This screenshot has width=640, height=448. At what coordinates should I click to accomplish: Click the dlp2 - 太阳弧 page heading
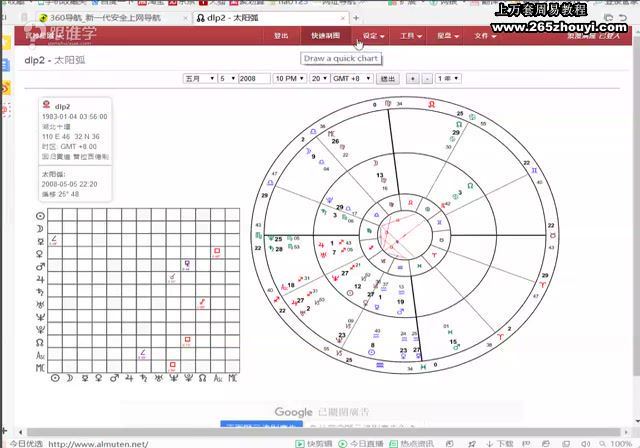[55, 60]
